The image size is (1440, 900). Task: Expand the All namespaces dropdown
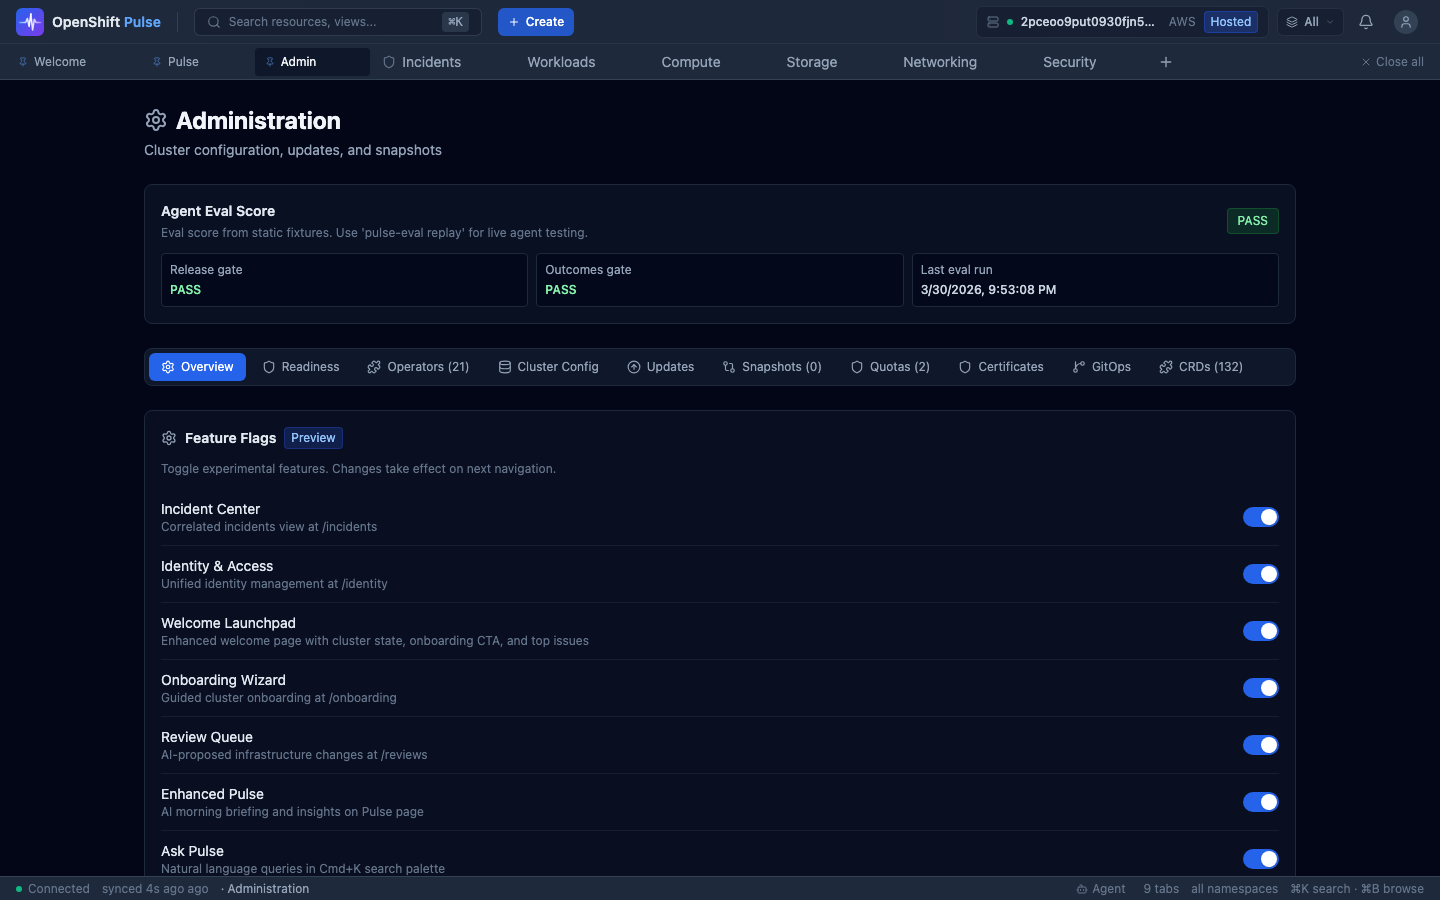coord(1310,22)
